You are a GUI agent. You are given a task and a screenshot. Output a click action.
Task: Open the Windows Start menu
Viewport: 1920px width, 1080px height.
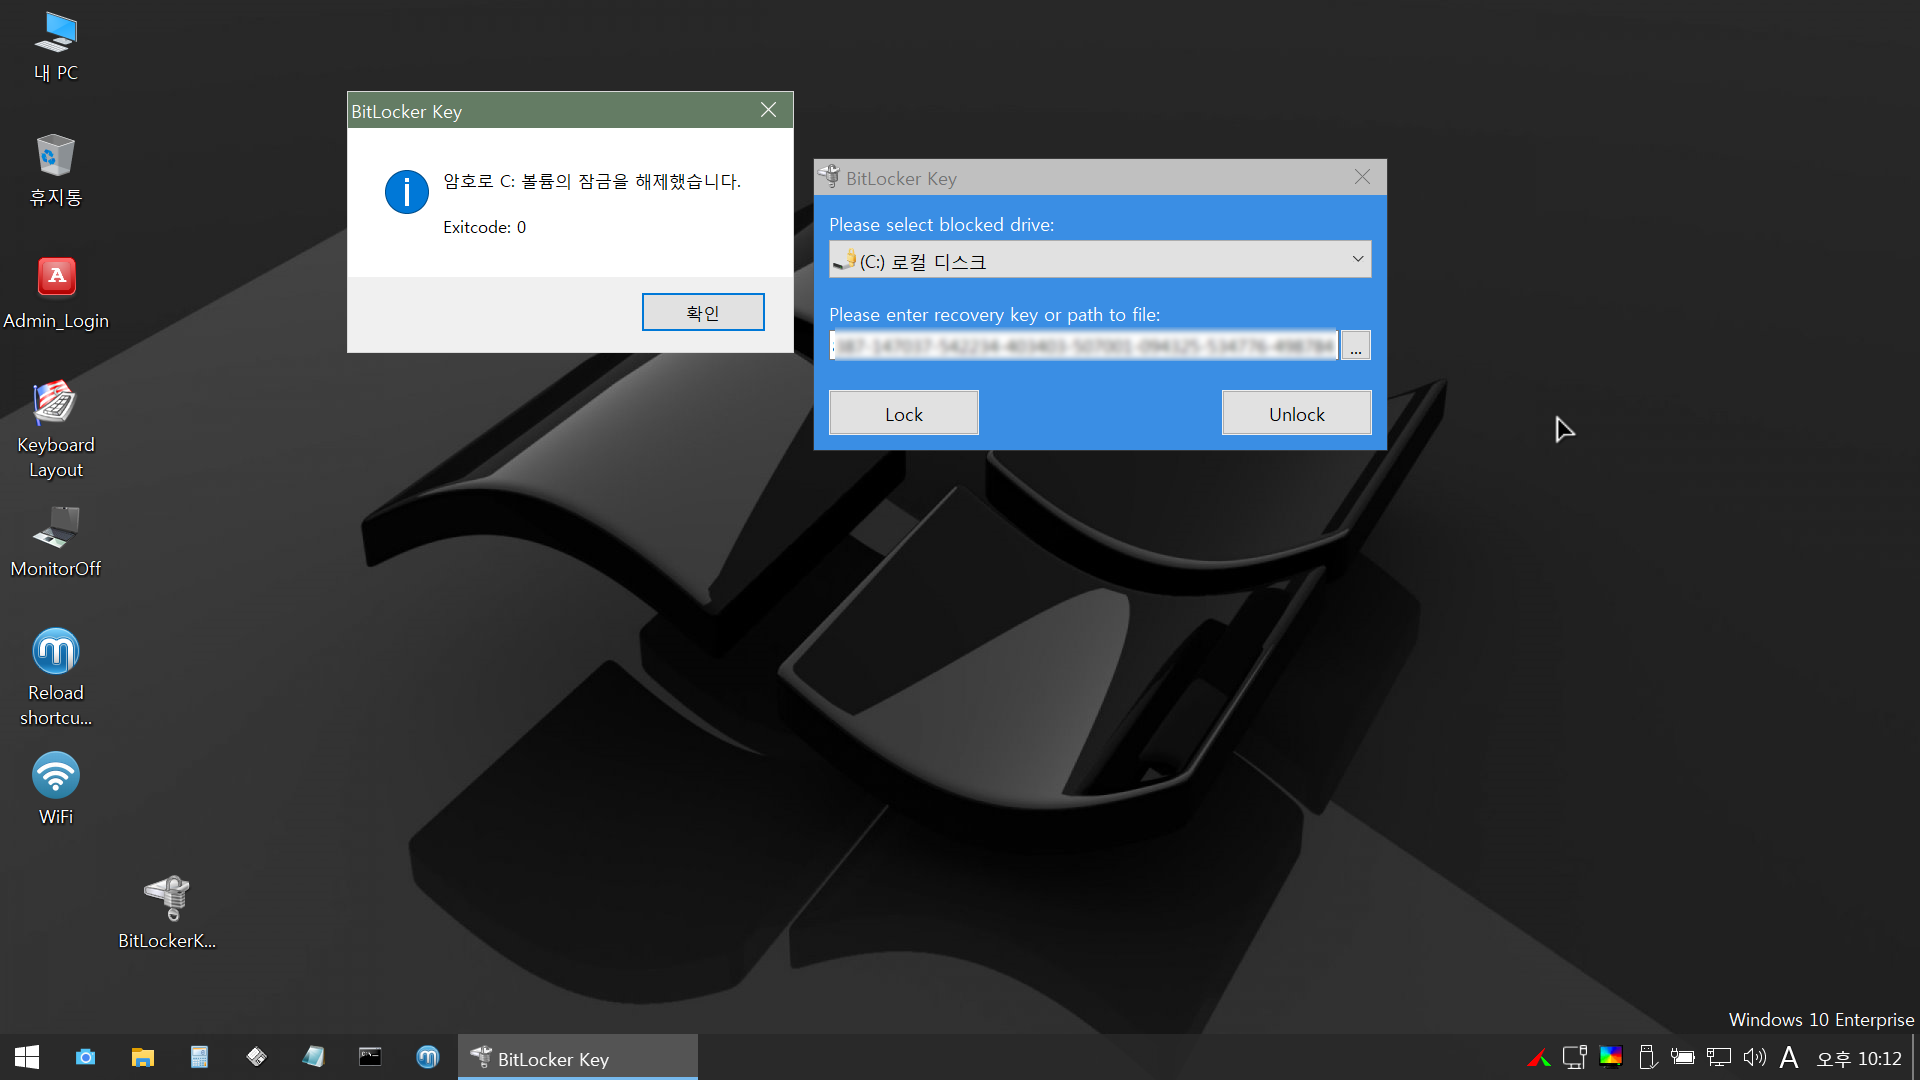27,1057
